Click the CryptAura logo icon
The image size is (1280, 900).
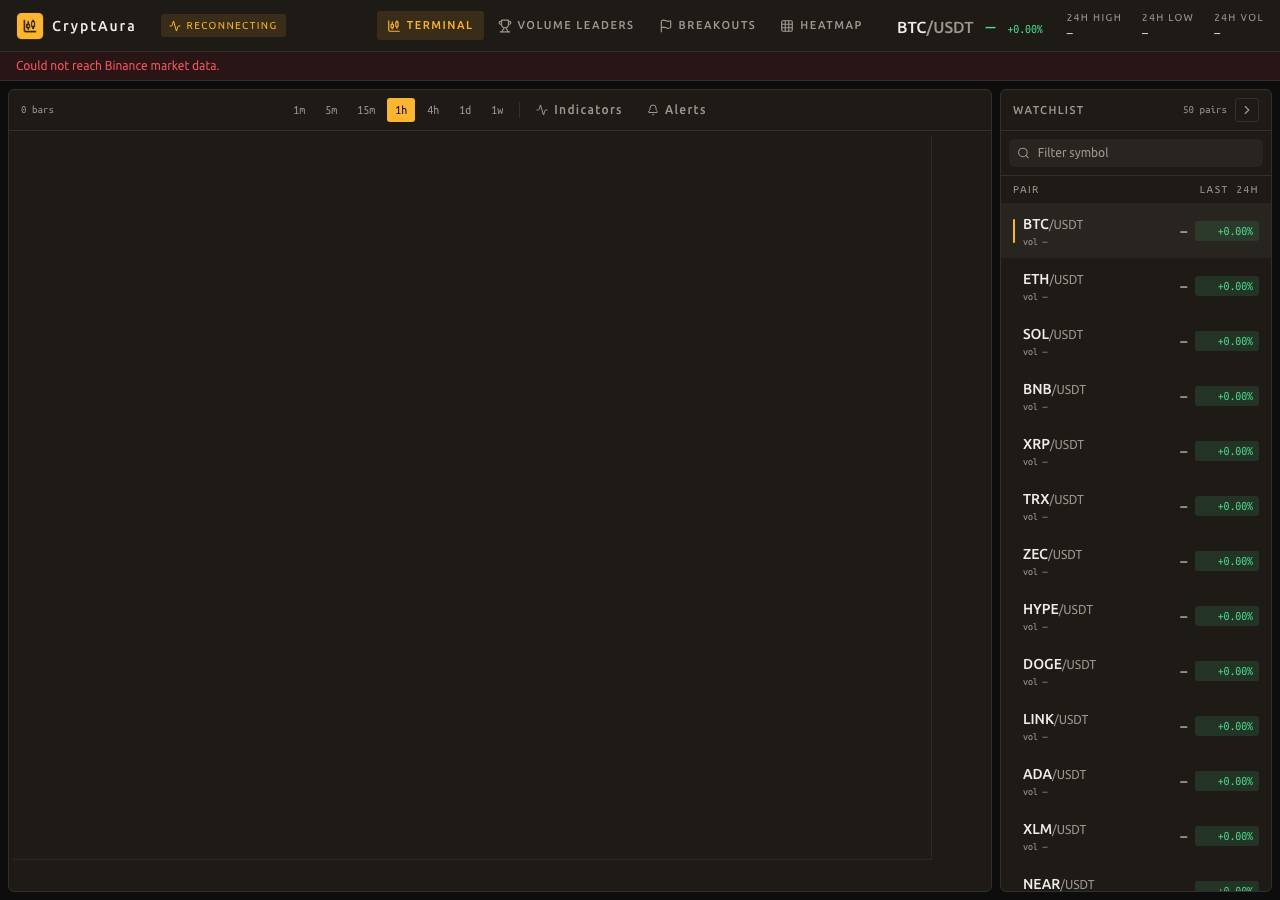click(30, 26)
